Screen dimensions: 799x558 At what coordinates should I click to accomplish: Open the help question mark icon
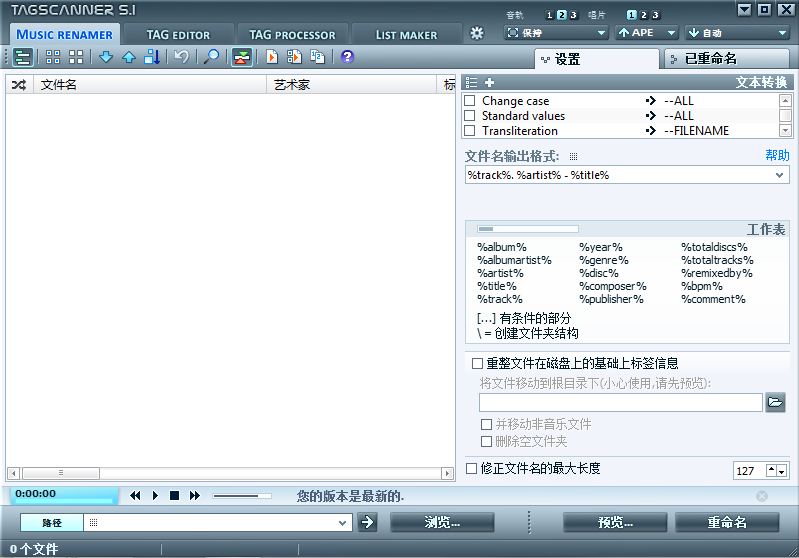pyautogui.click(x=347, y=57)
